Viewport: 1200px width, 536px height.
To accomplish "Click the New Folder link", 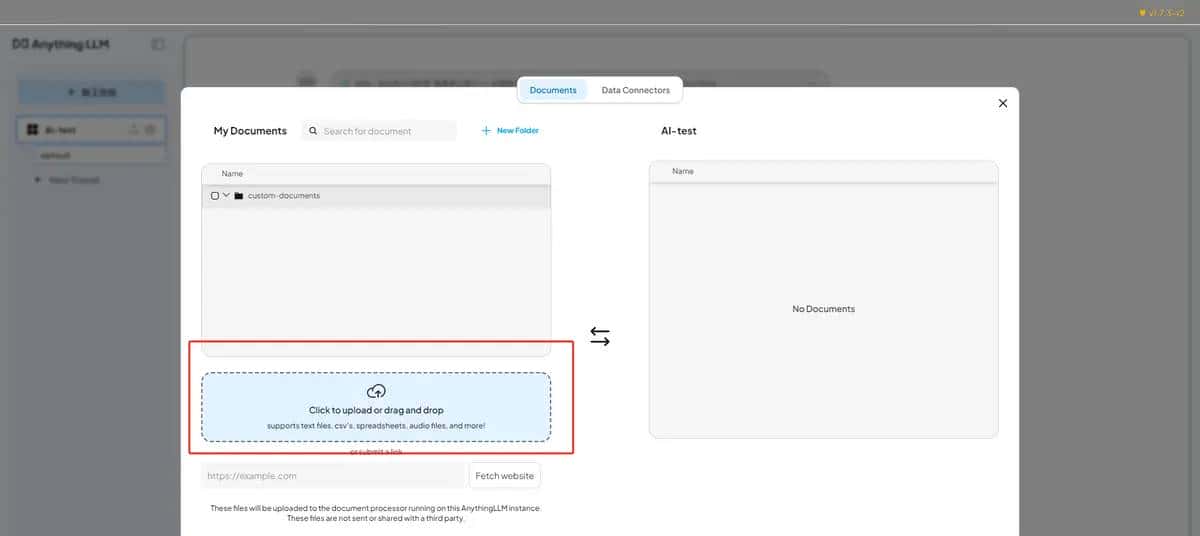I will tap(518, 131).
